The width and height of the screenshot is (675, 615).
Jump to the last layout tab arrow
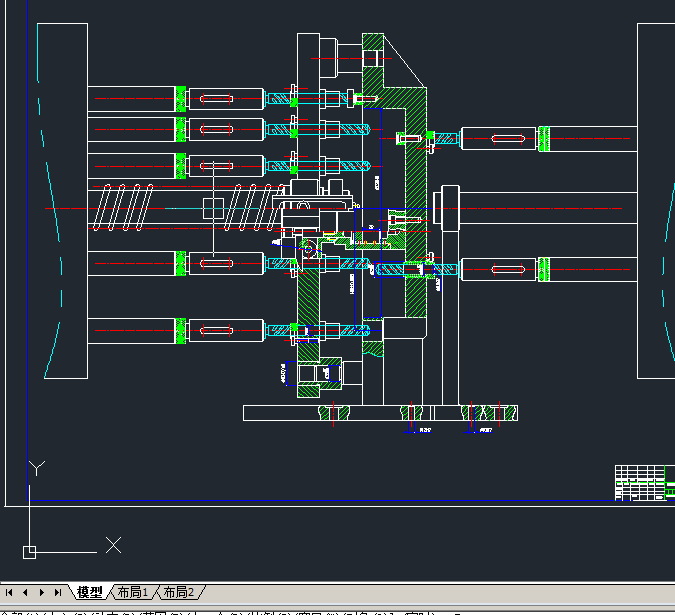(x=58, y=593)
